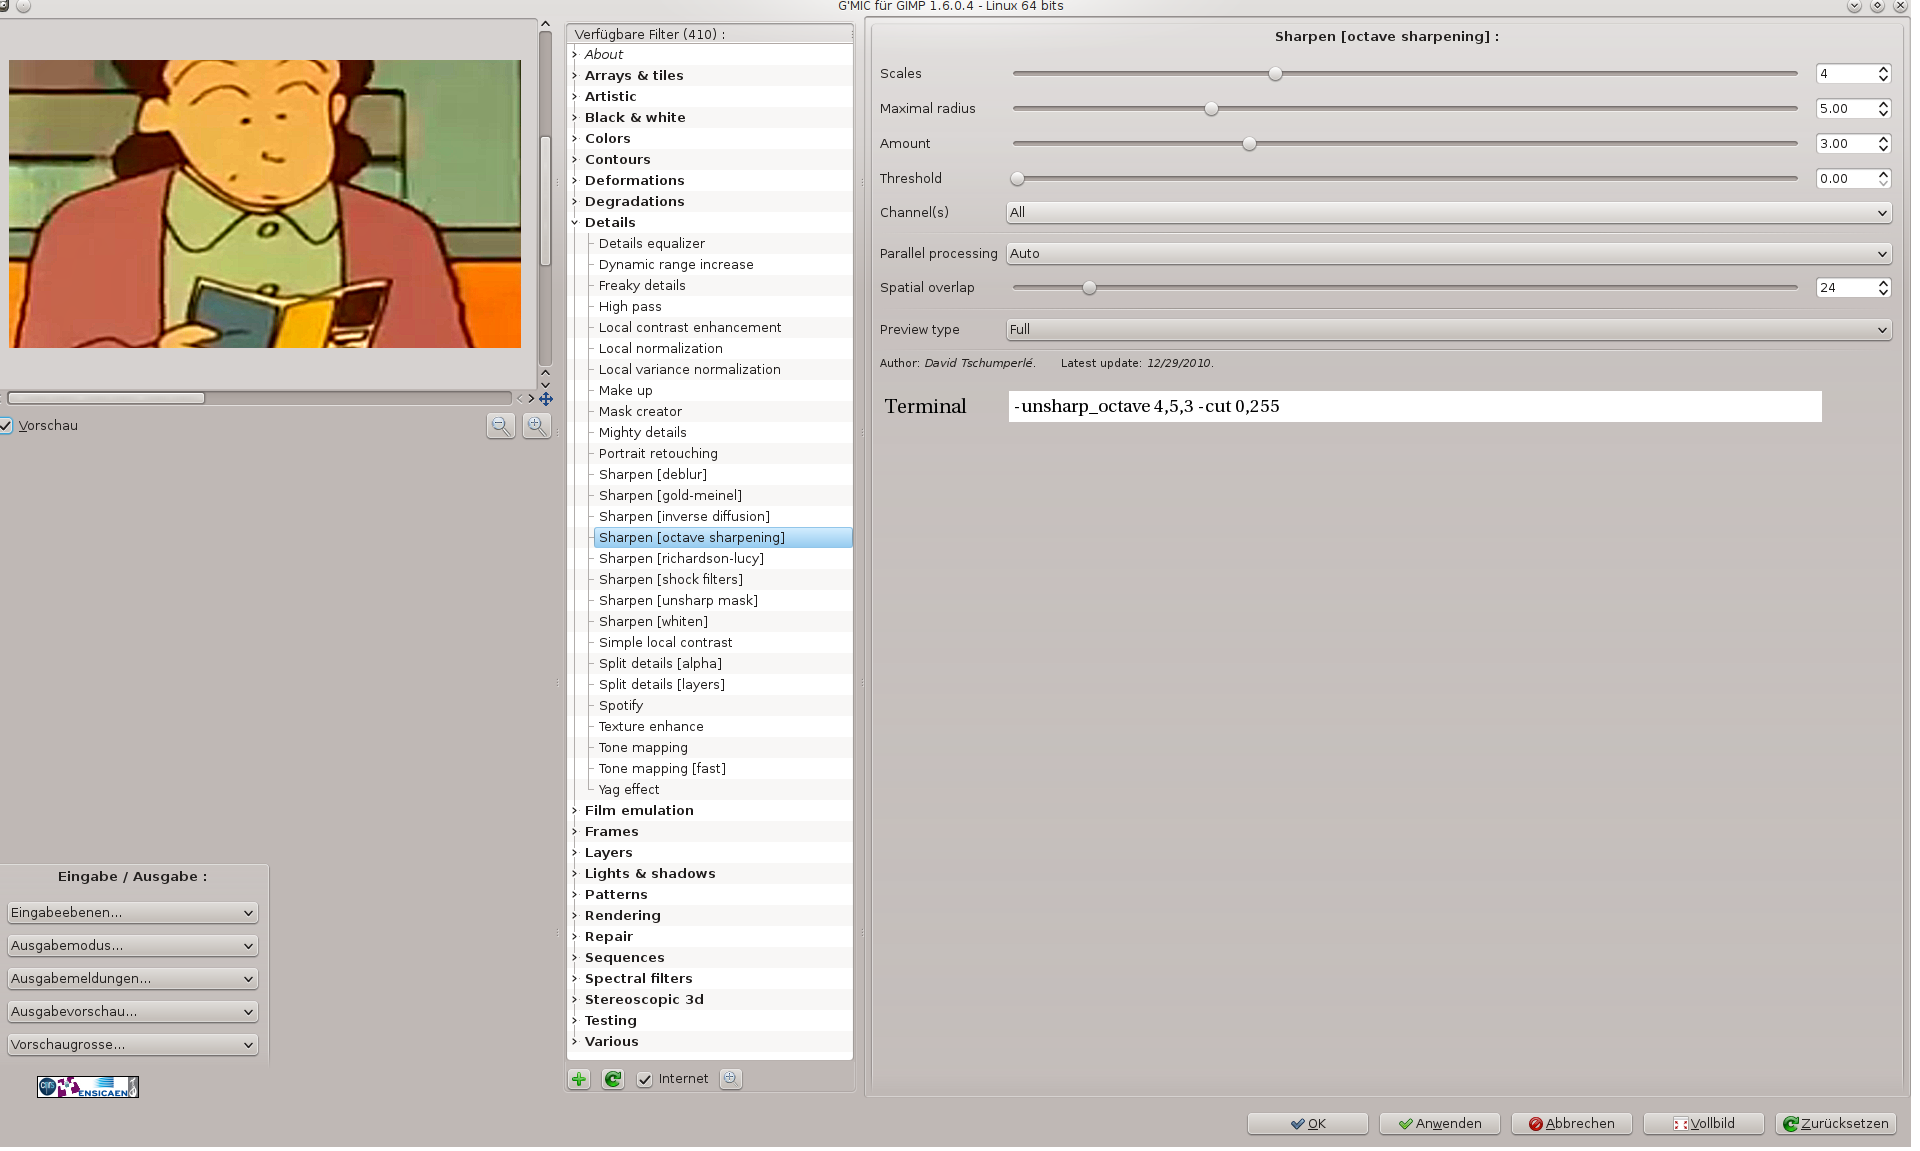
Task: Click the Spatial overlap slider handle
Action: pyautogui.click(x=1089, y=288)
